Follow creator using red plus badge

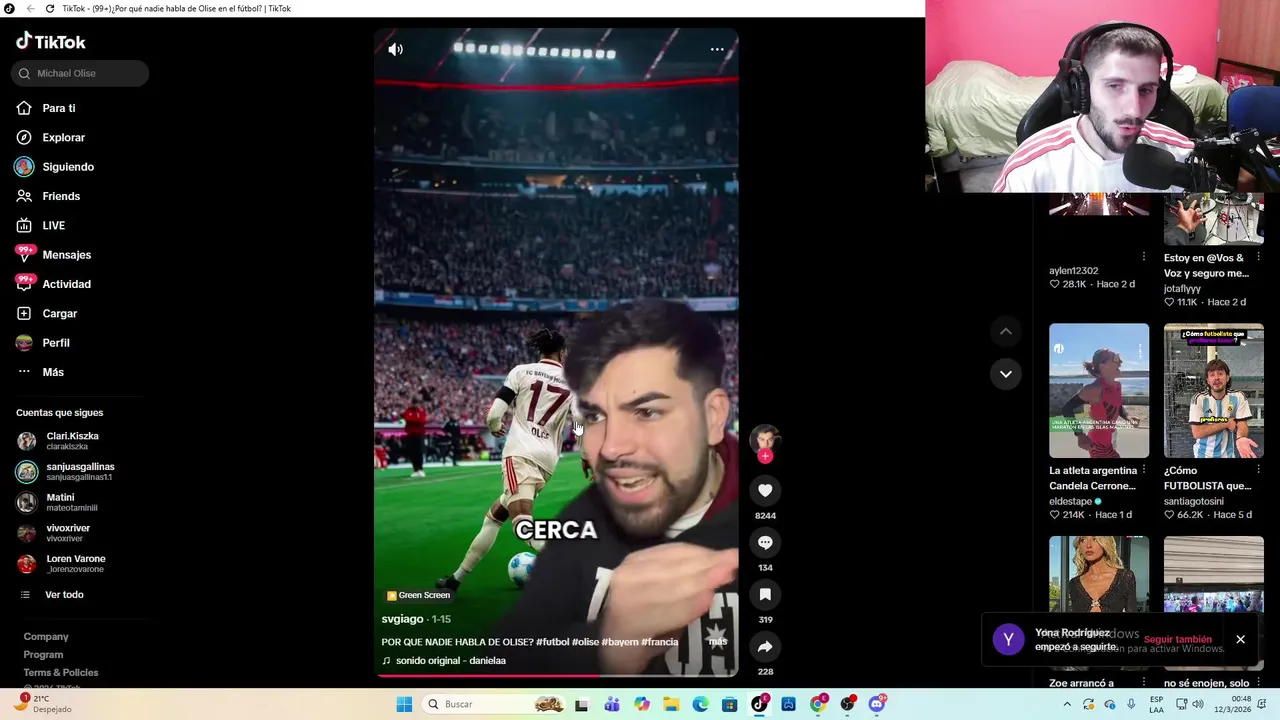(765, 456)
